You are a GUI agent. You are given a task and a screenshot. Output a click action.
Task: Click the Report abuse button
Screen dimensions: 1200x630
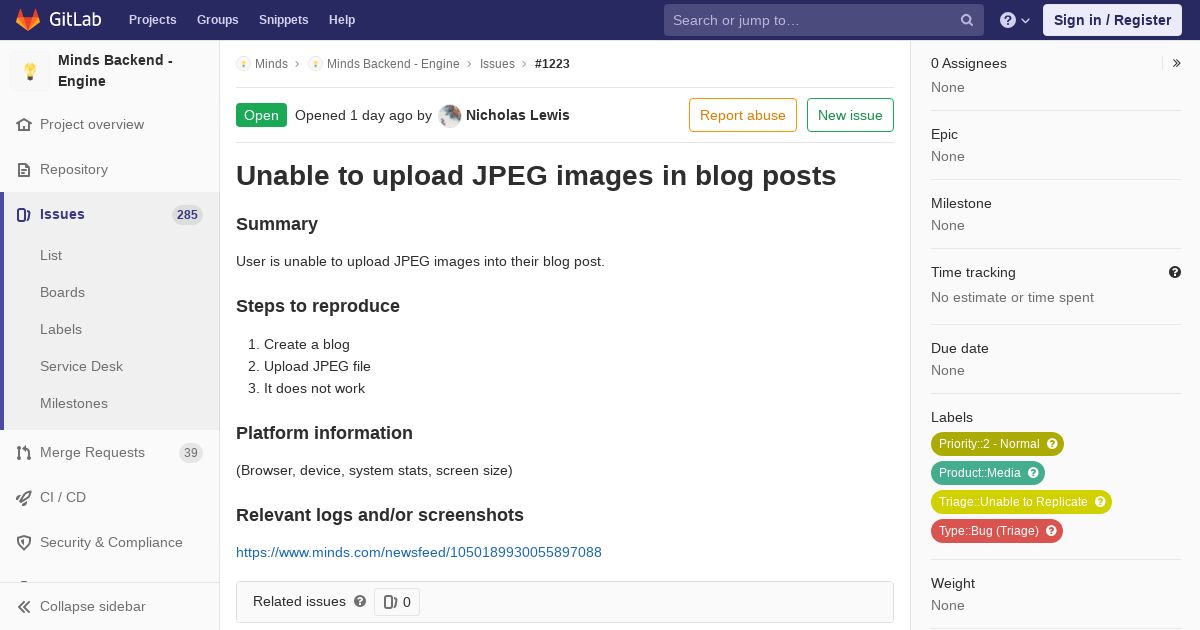coord(743,115)
